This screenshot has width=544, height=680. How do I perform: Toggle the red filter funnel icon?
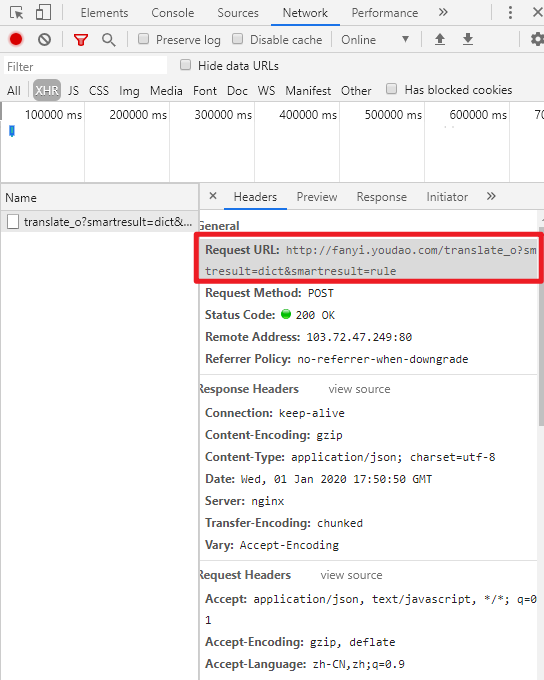(x=81, y=40)
